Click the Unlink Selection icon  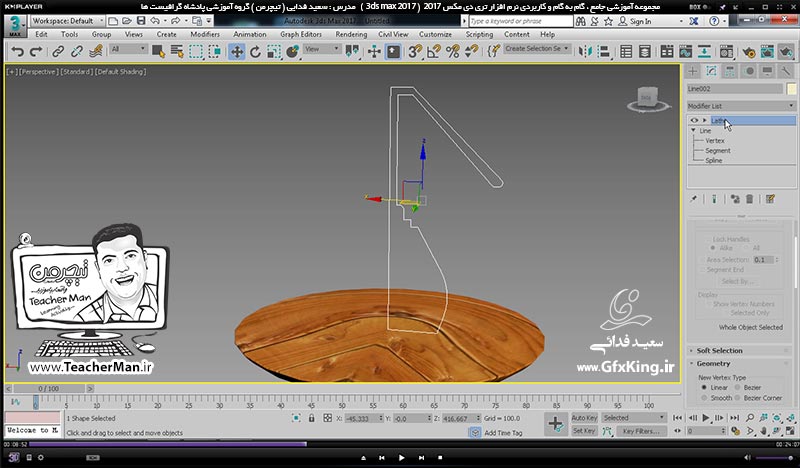click(x=77, y=52)
